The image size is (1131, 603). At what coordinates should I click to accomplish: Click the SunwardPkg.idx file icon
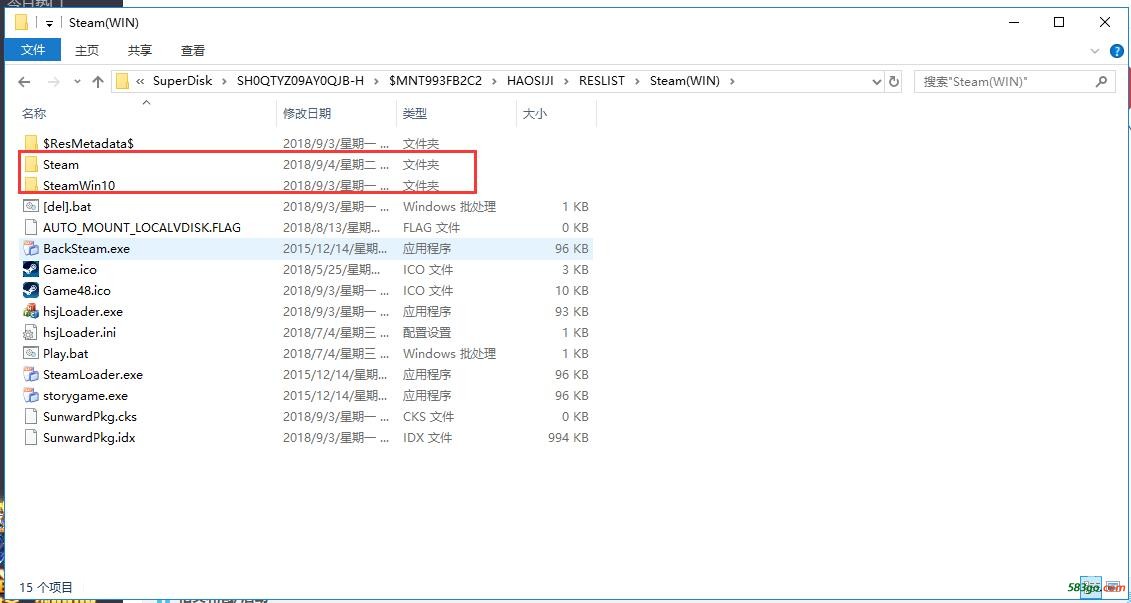click(x=31, y=437)
